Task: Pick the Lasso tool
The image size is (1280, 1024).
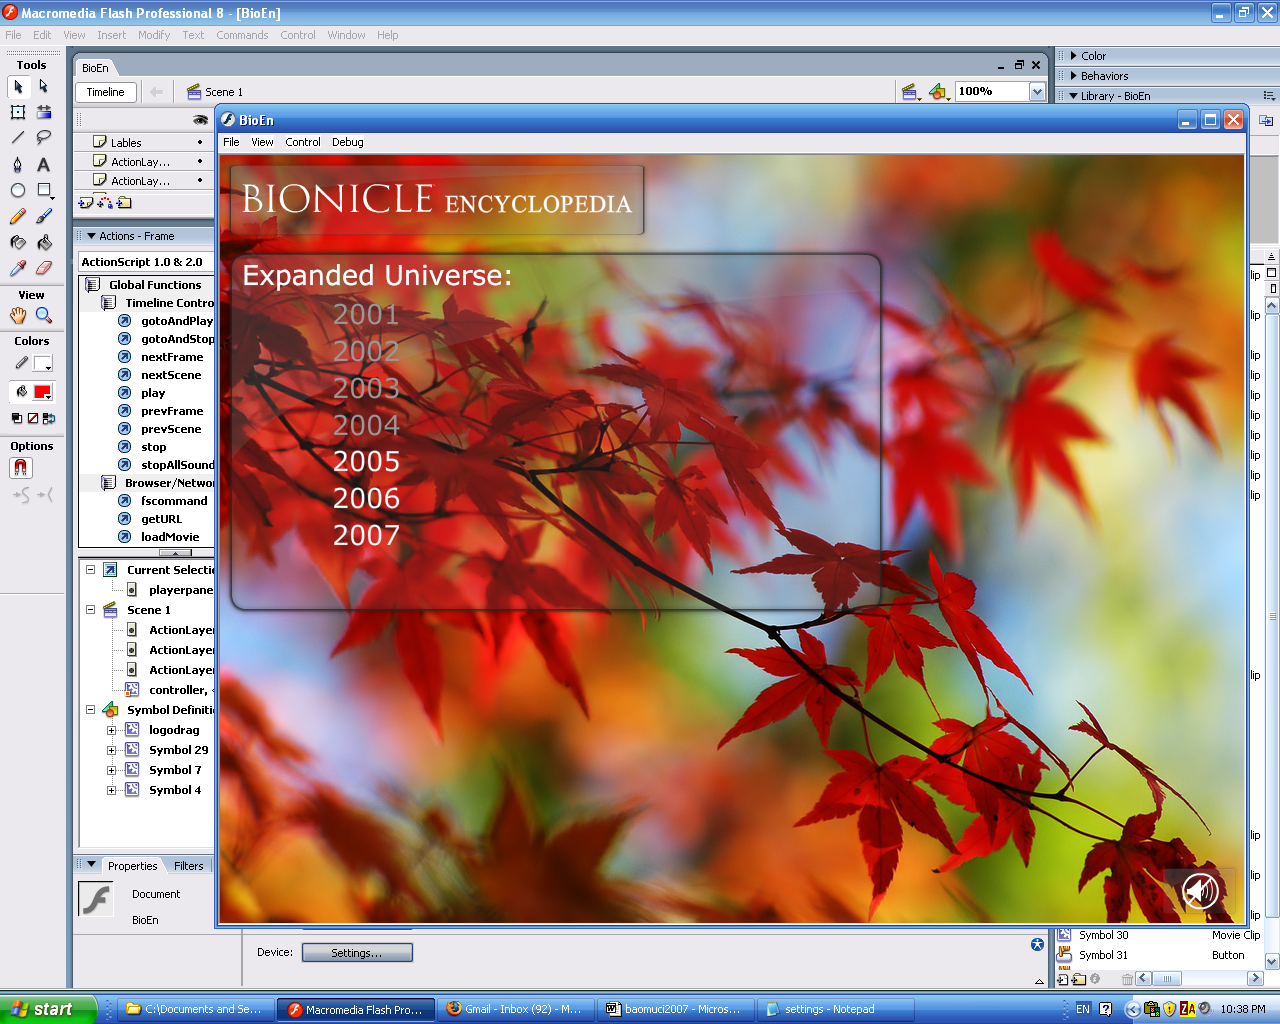Action: 43,138
